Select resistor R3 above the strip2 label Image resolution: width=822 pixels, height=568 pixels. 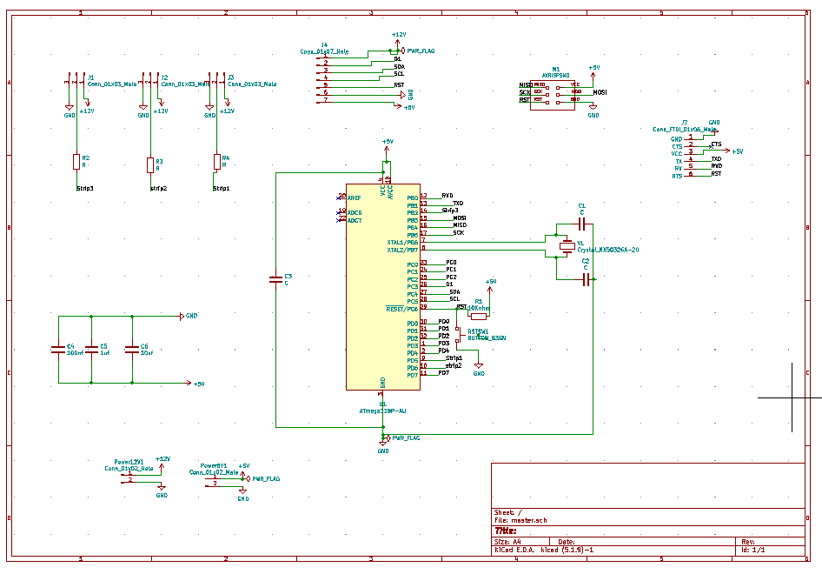(150, 165)
